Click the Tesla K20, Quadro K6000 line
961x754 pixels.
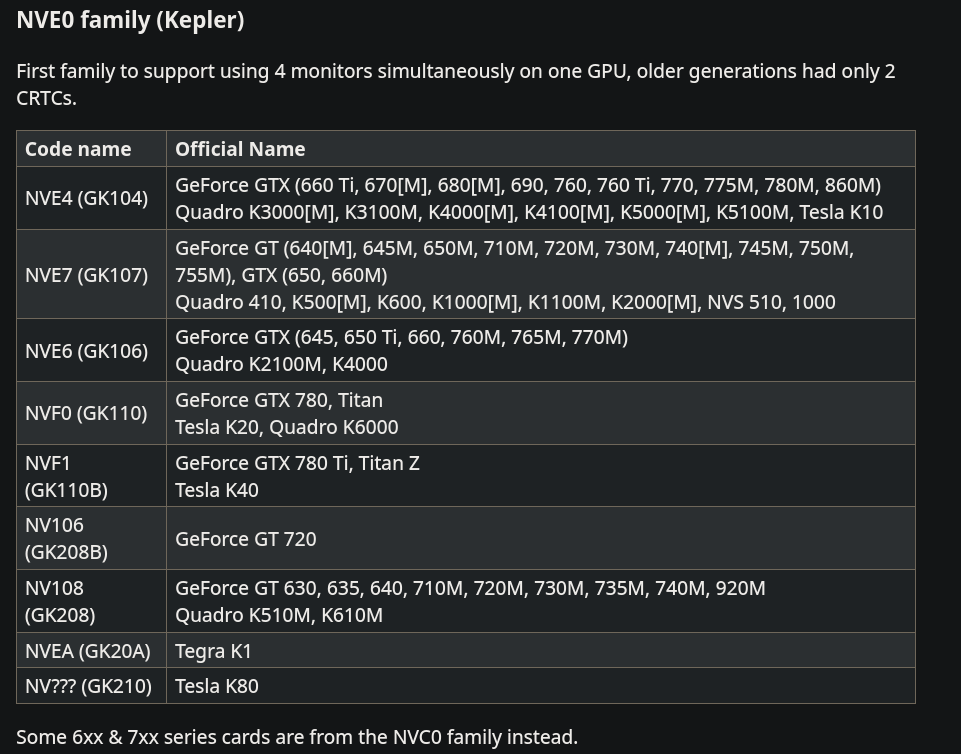287,427
